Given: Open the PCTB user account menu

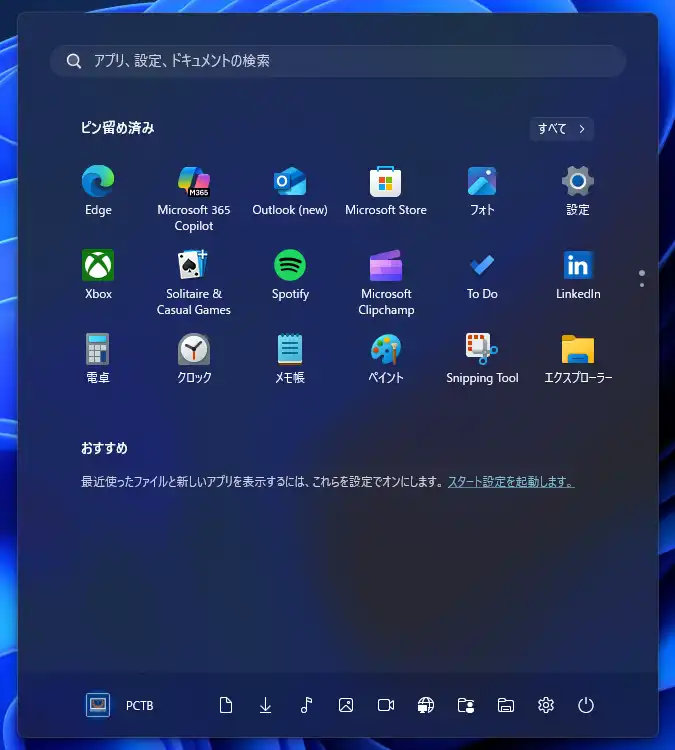Looking at the screenshot, I should [x=120, y=705].
